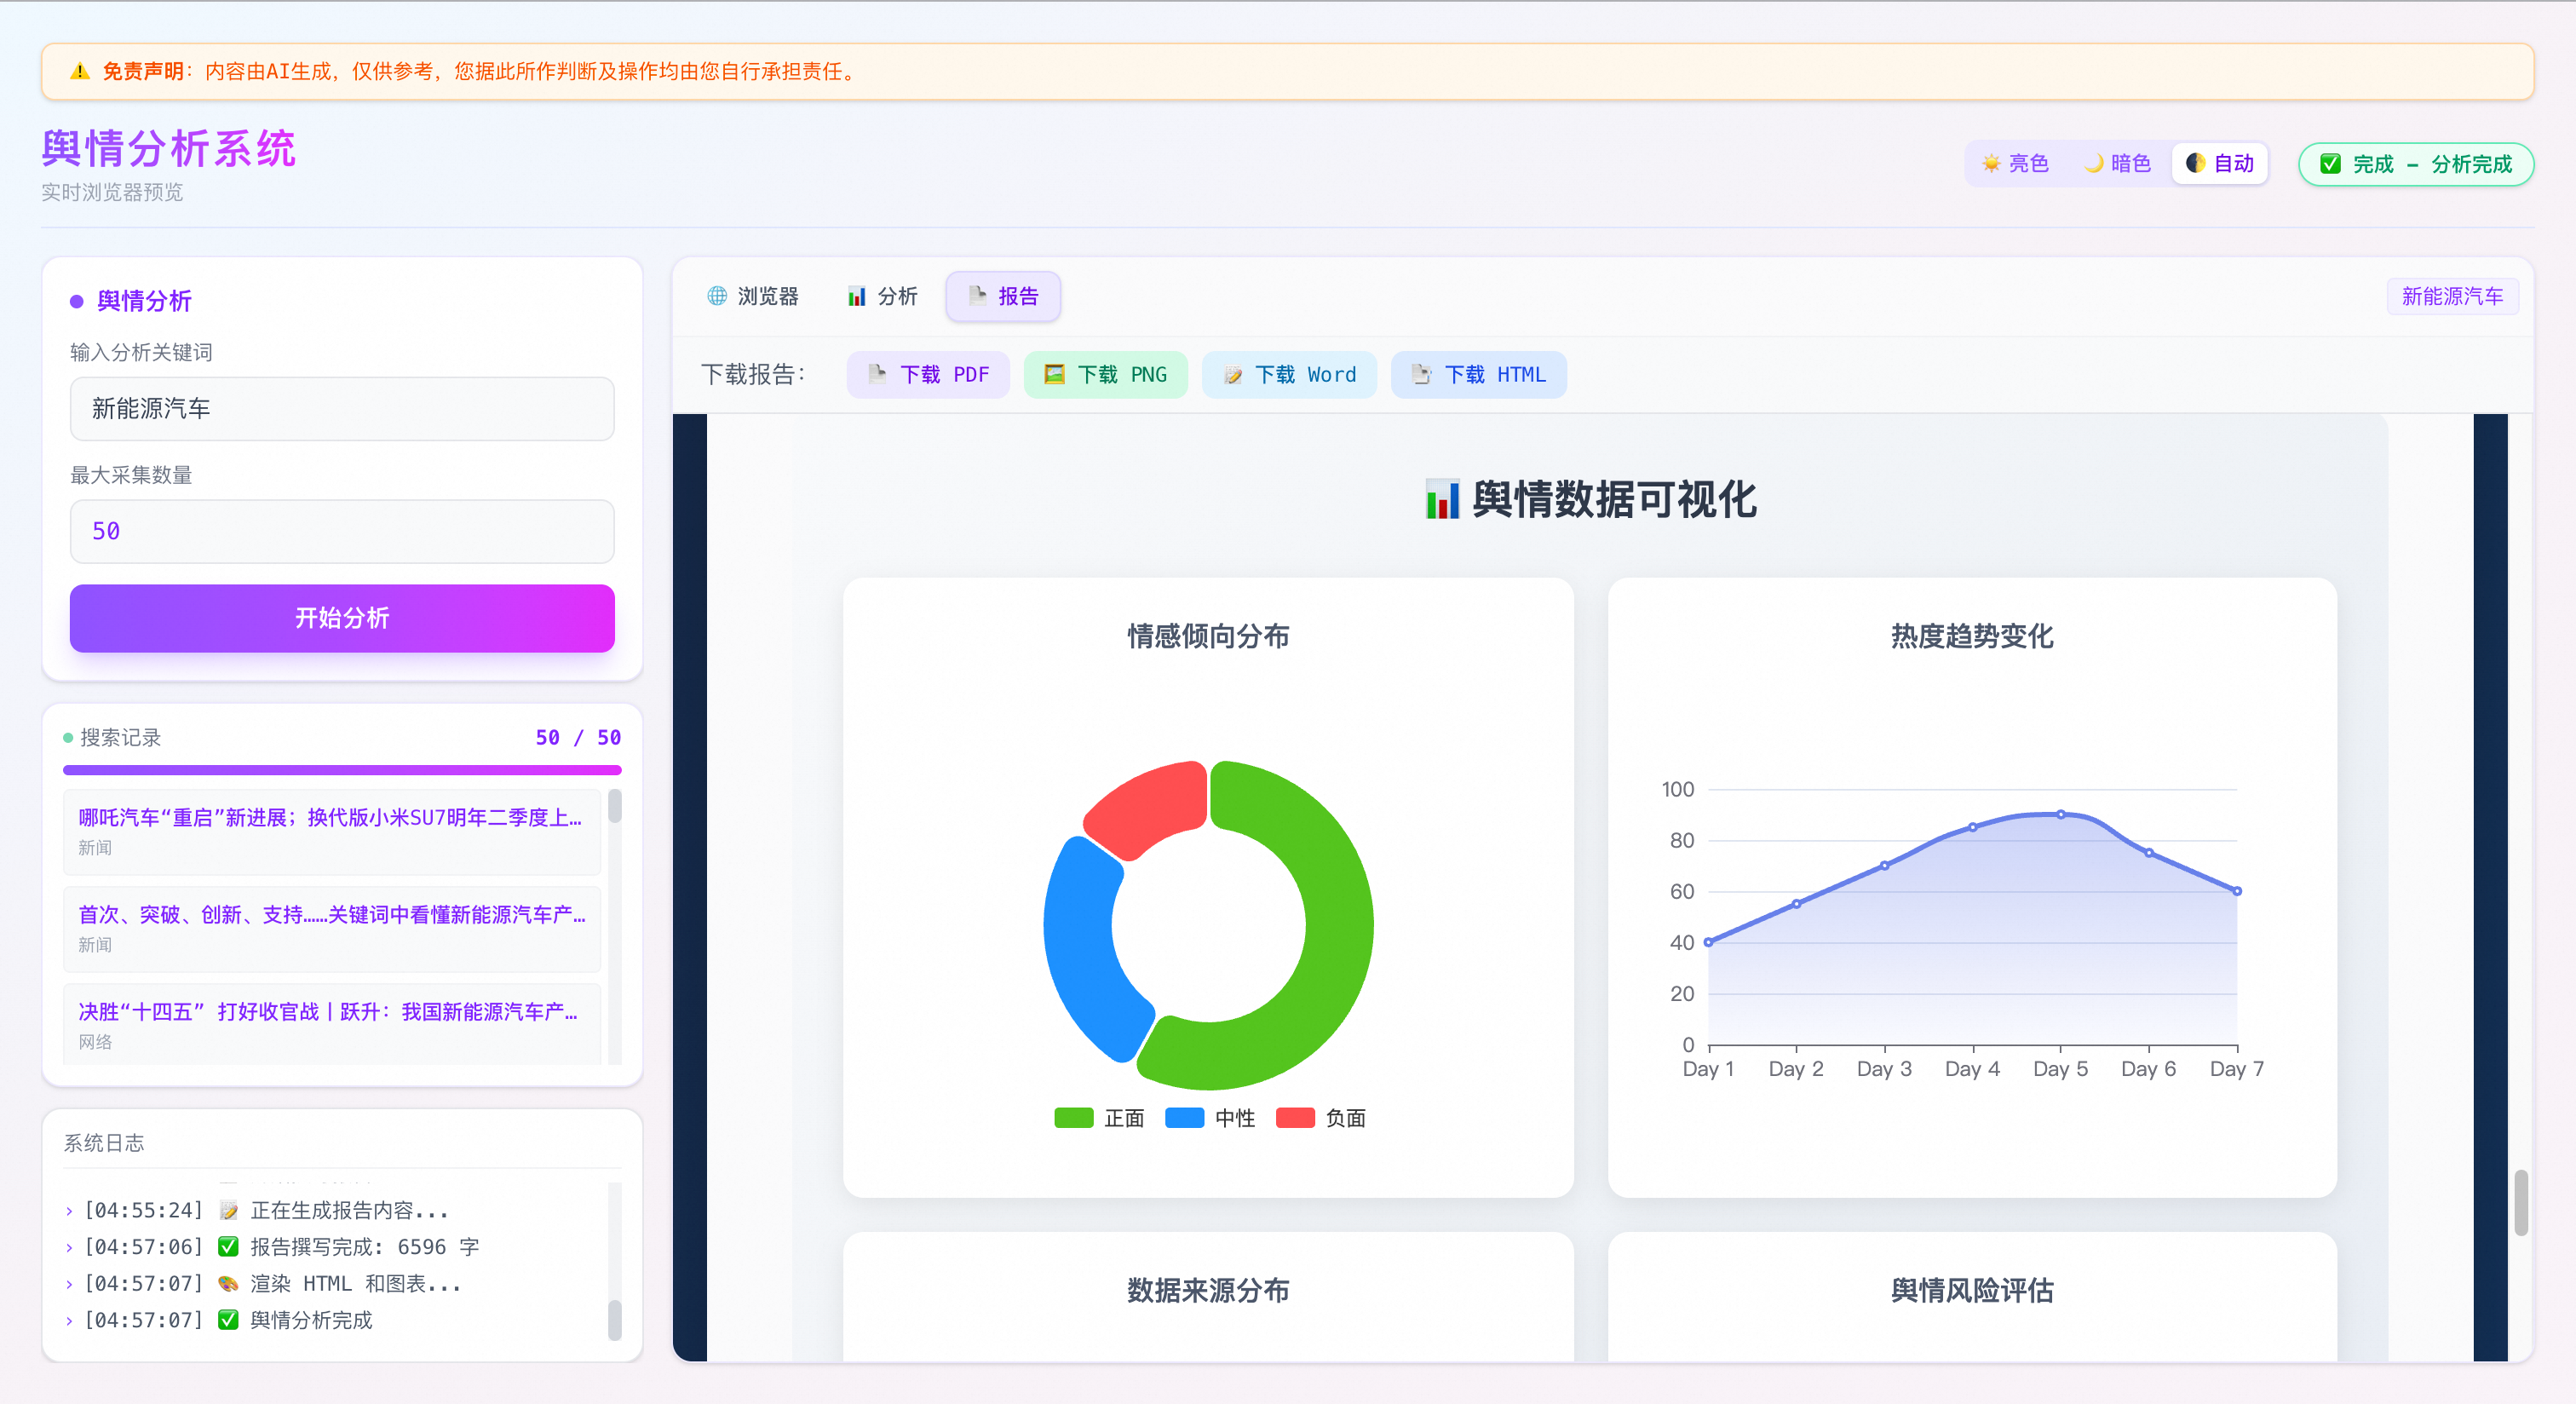Toggle the 正面 series in the donut legend
The height and width of the screenshot is (1404, 2576).
(x=1099, y=1118)
